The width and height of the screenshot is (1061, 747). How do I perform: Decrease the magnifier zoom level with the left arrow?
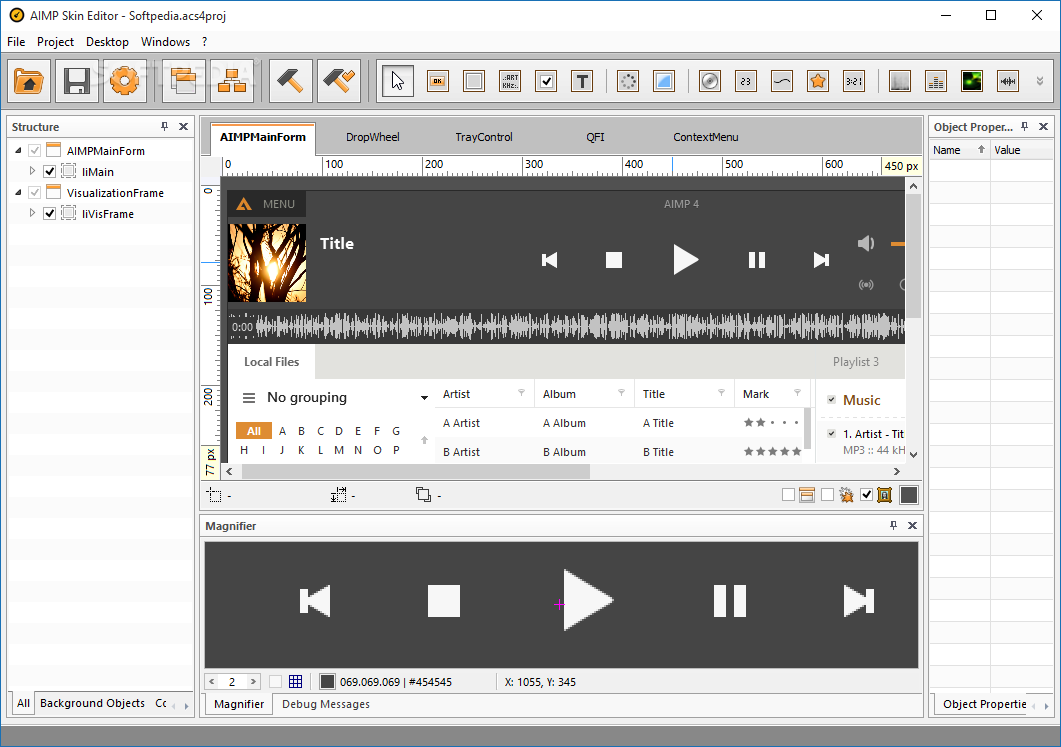[x=212, y=682]
